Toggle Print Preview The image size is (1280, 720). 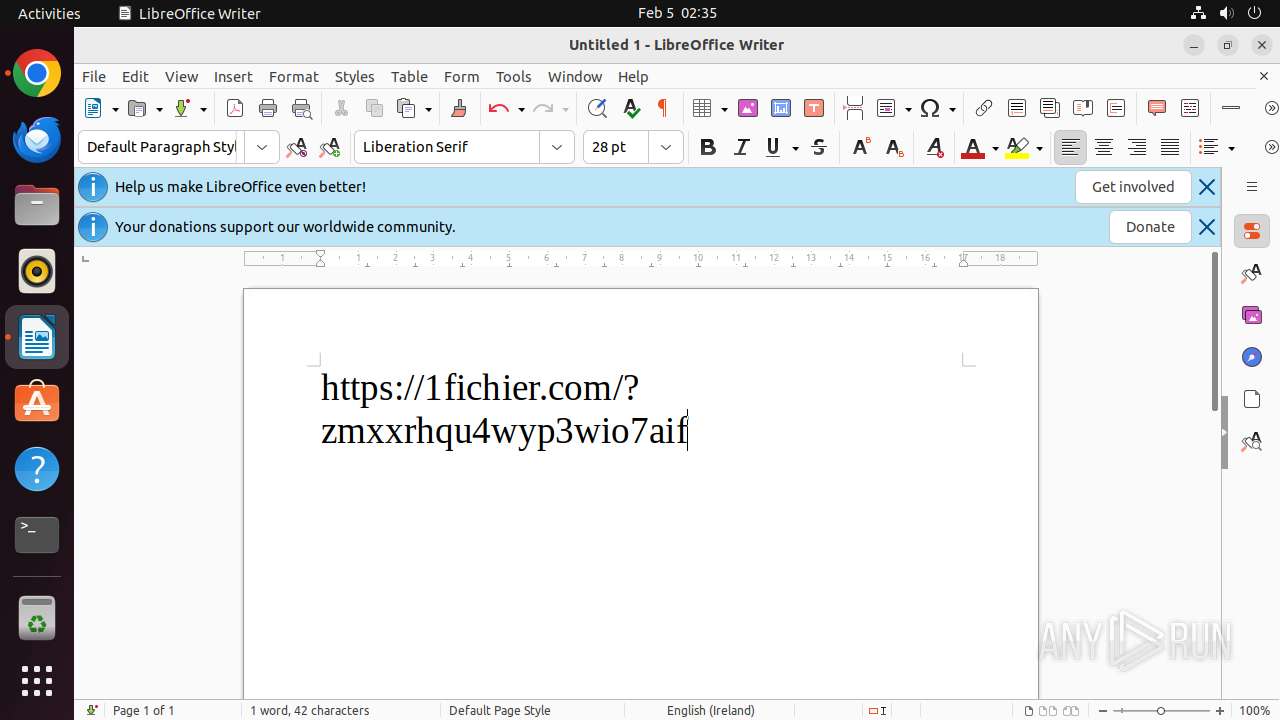pyautogui.click(x=301, y=108)
